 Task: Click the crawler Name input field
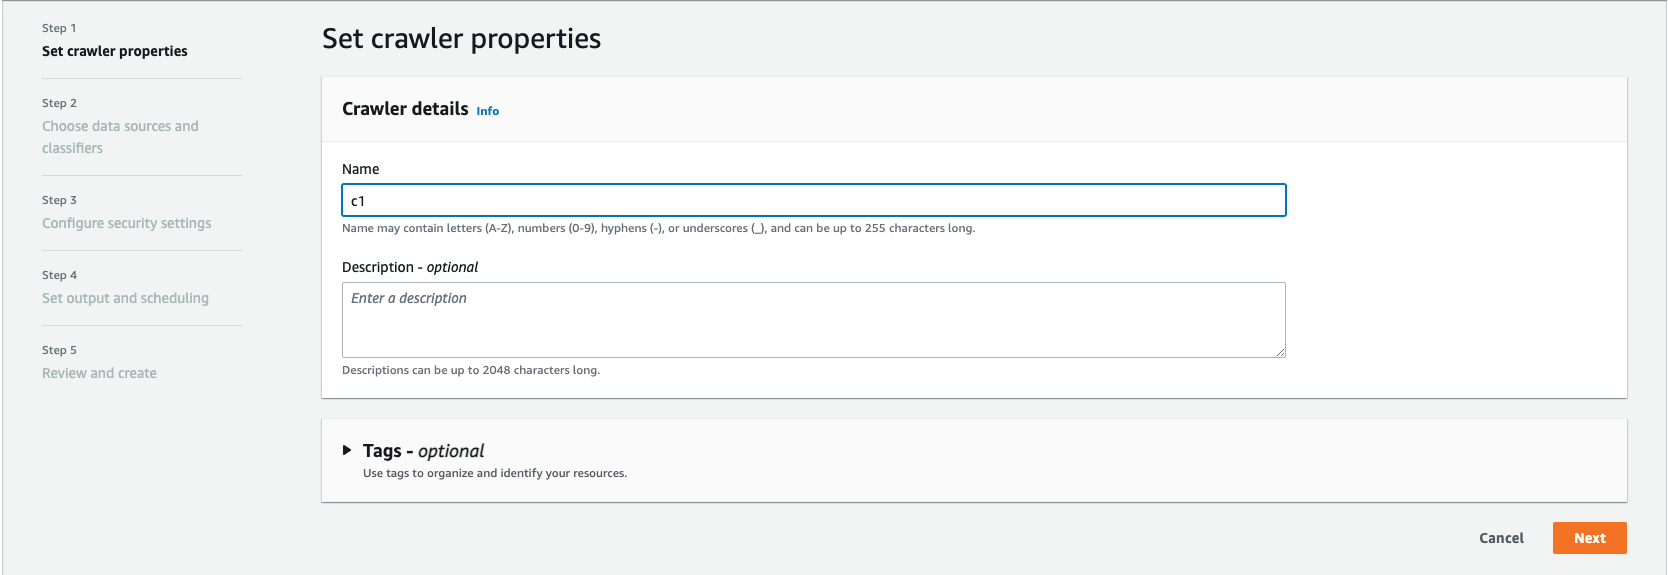click(812, 201)
